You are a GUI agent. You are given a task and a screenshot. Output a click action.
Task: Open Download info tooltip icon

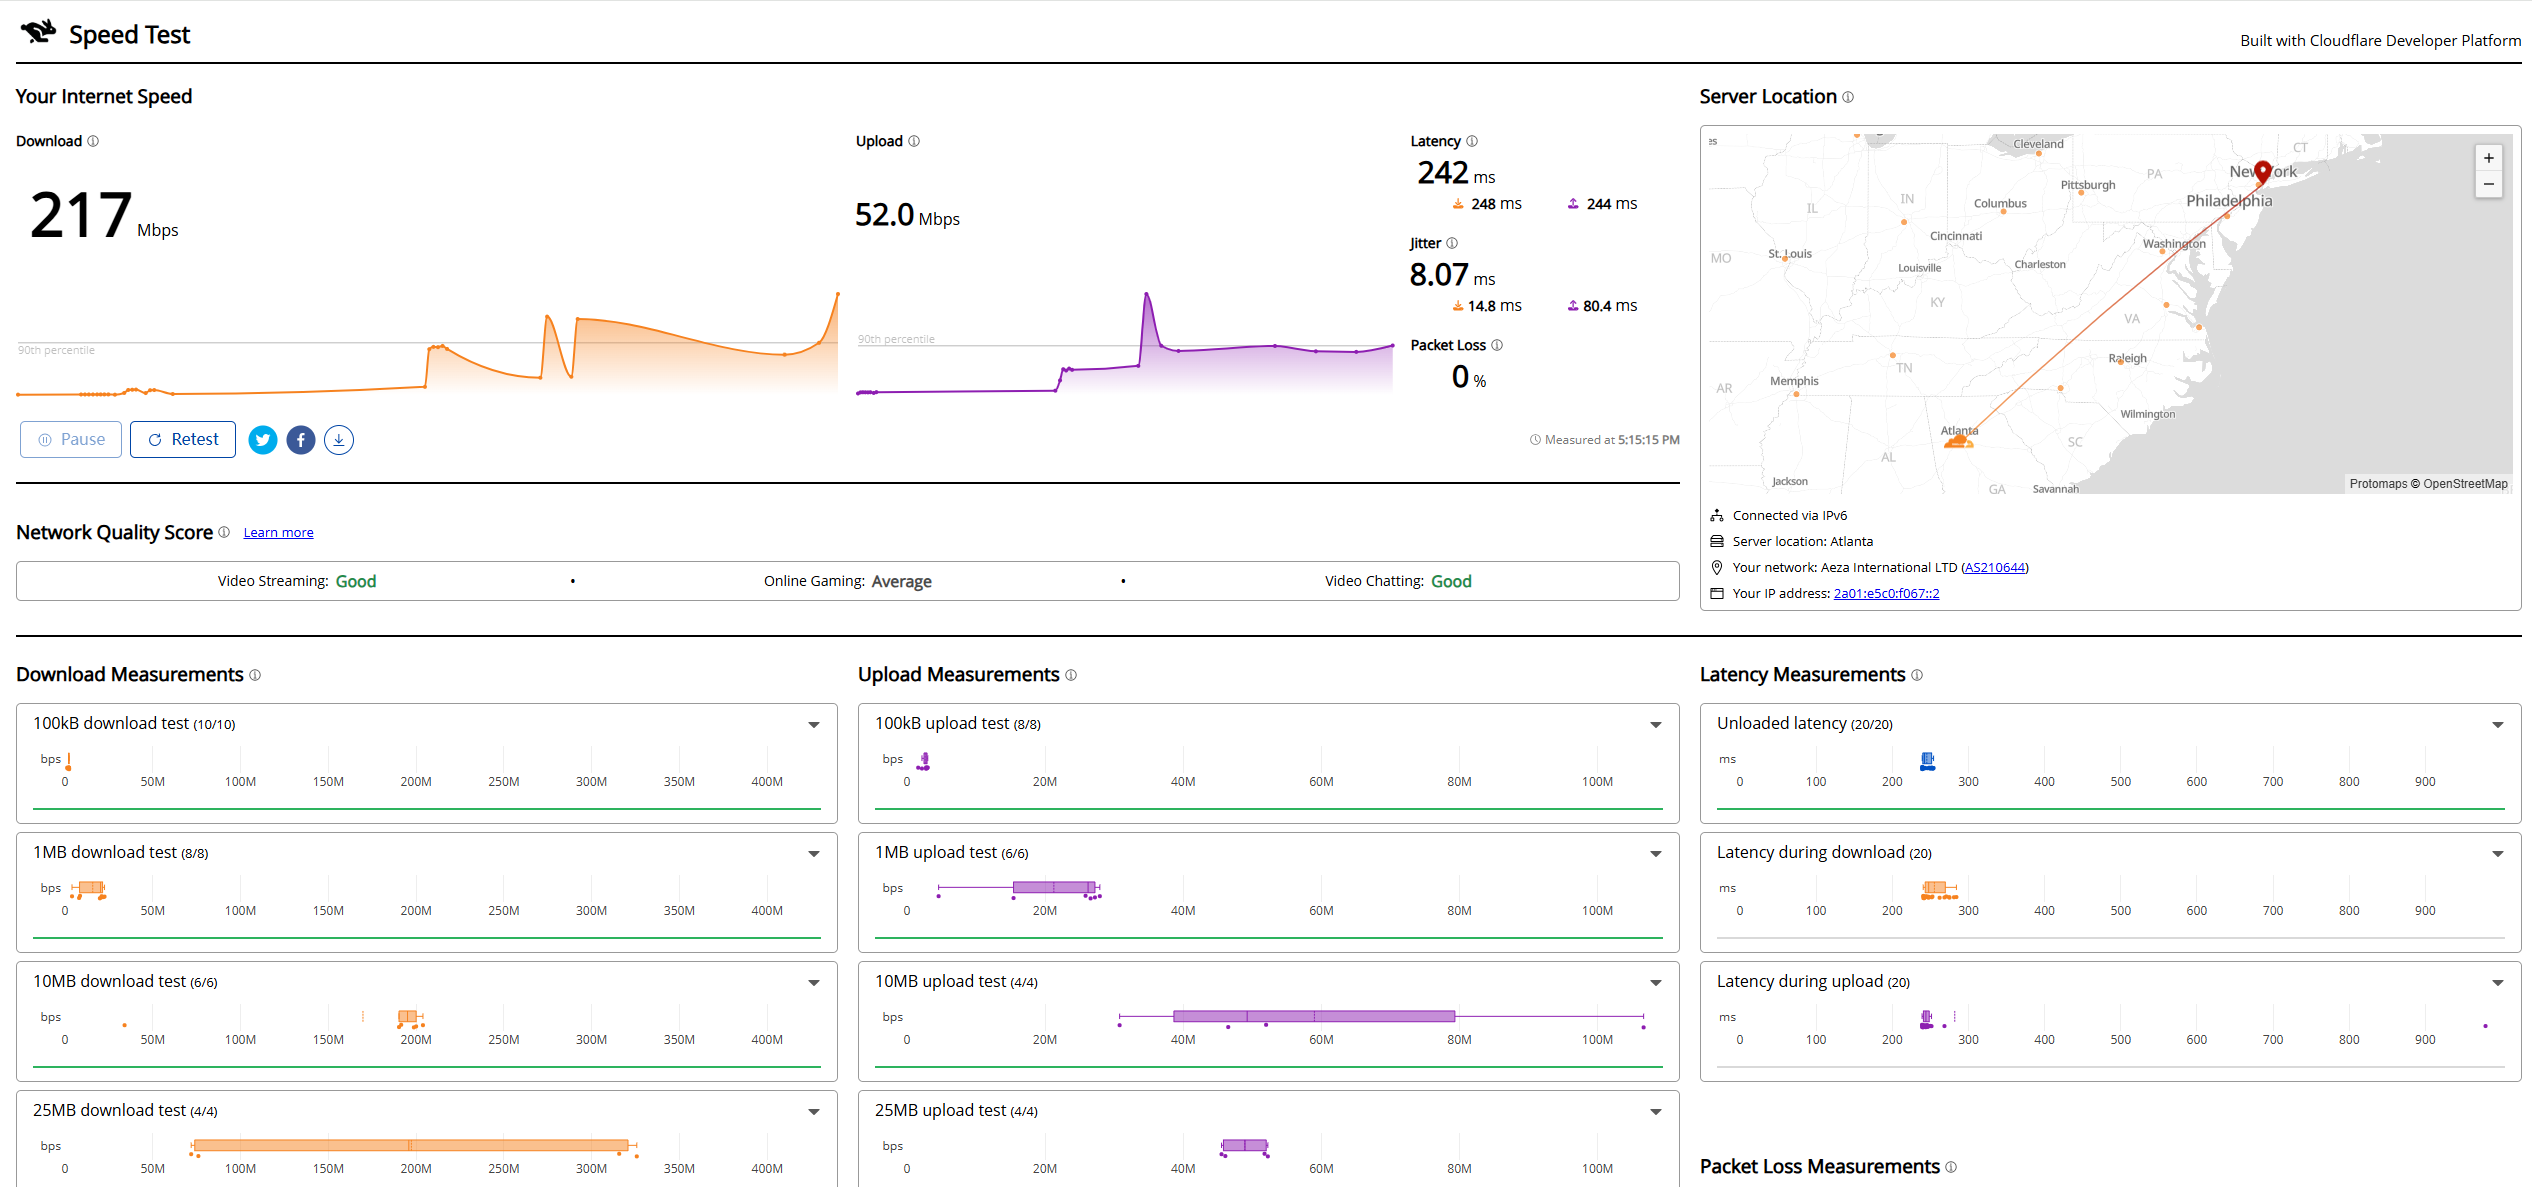(93, 141)
